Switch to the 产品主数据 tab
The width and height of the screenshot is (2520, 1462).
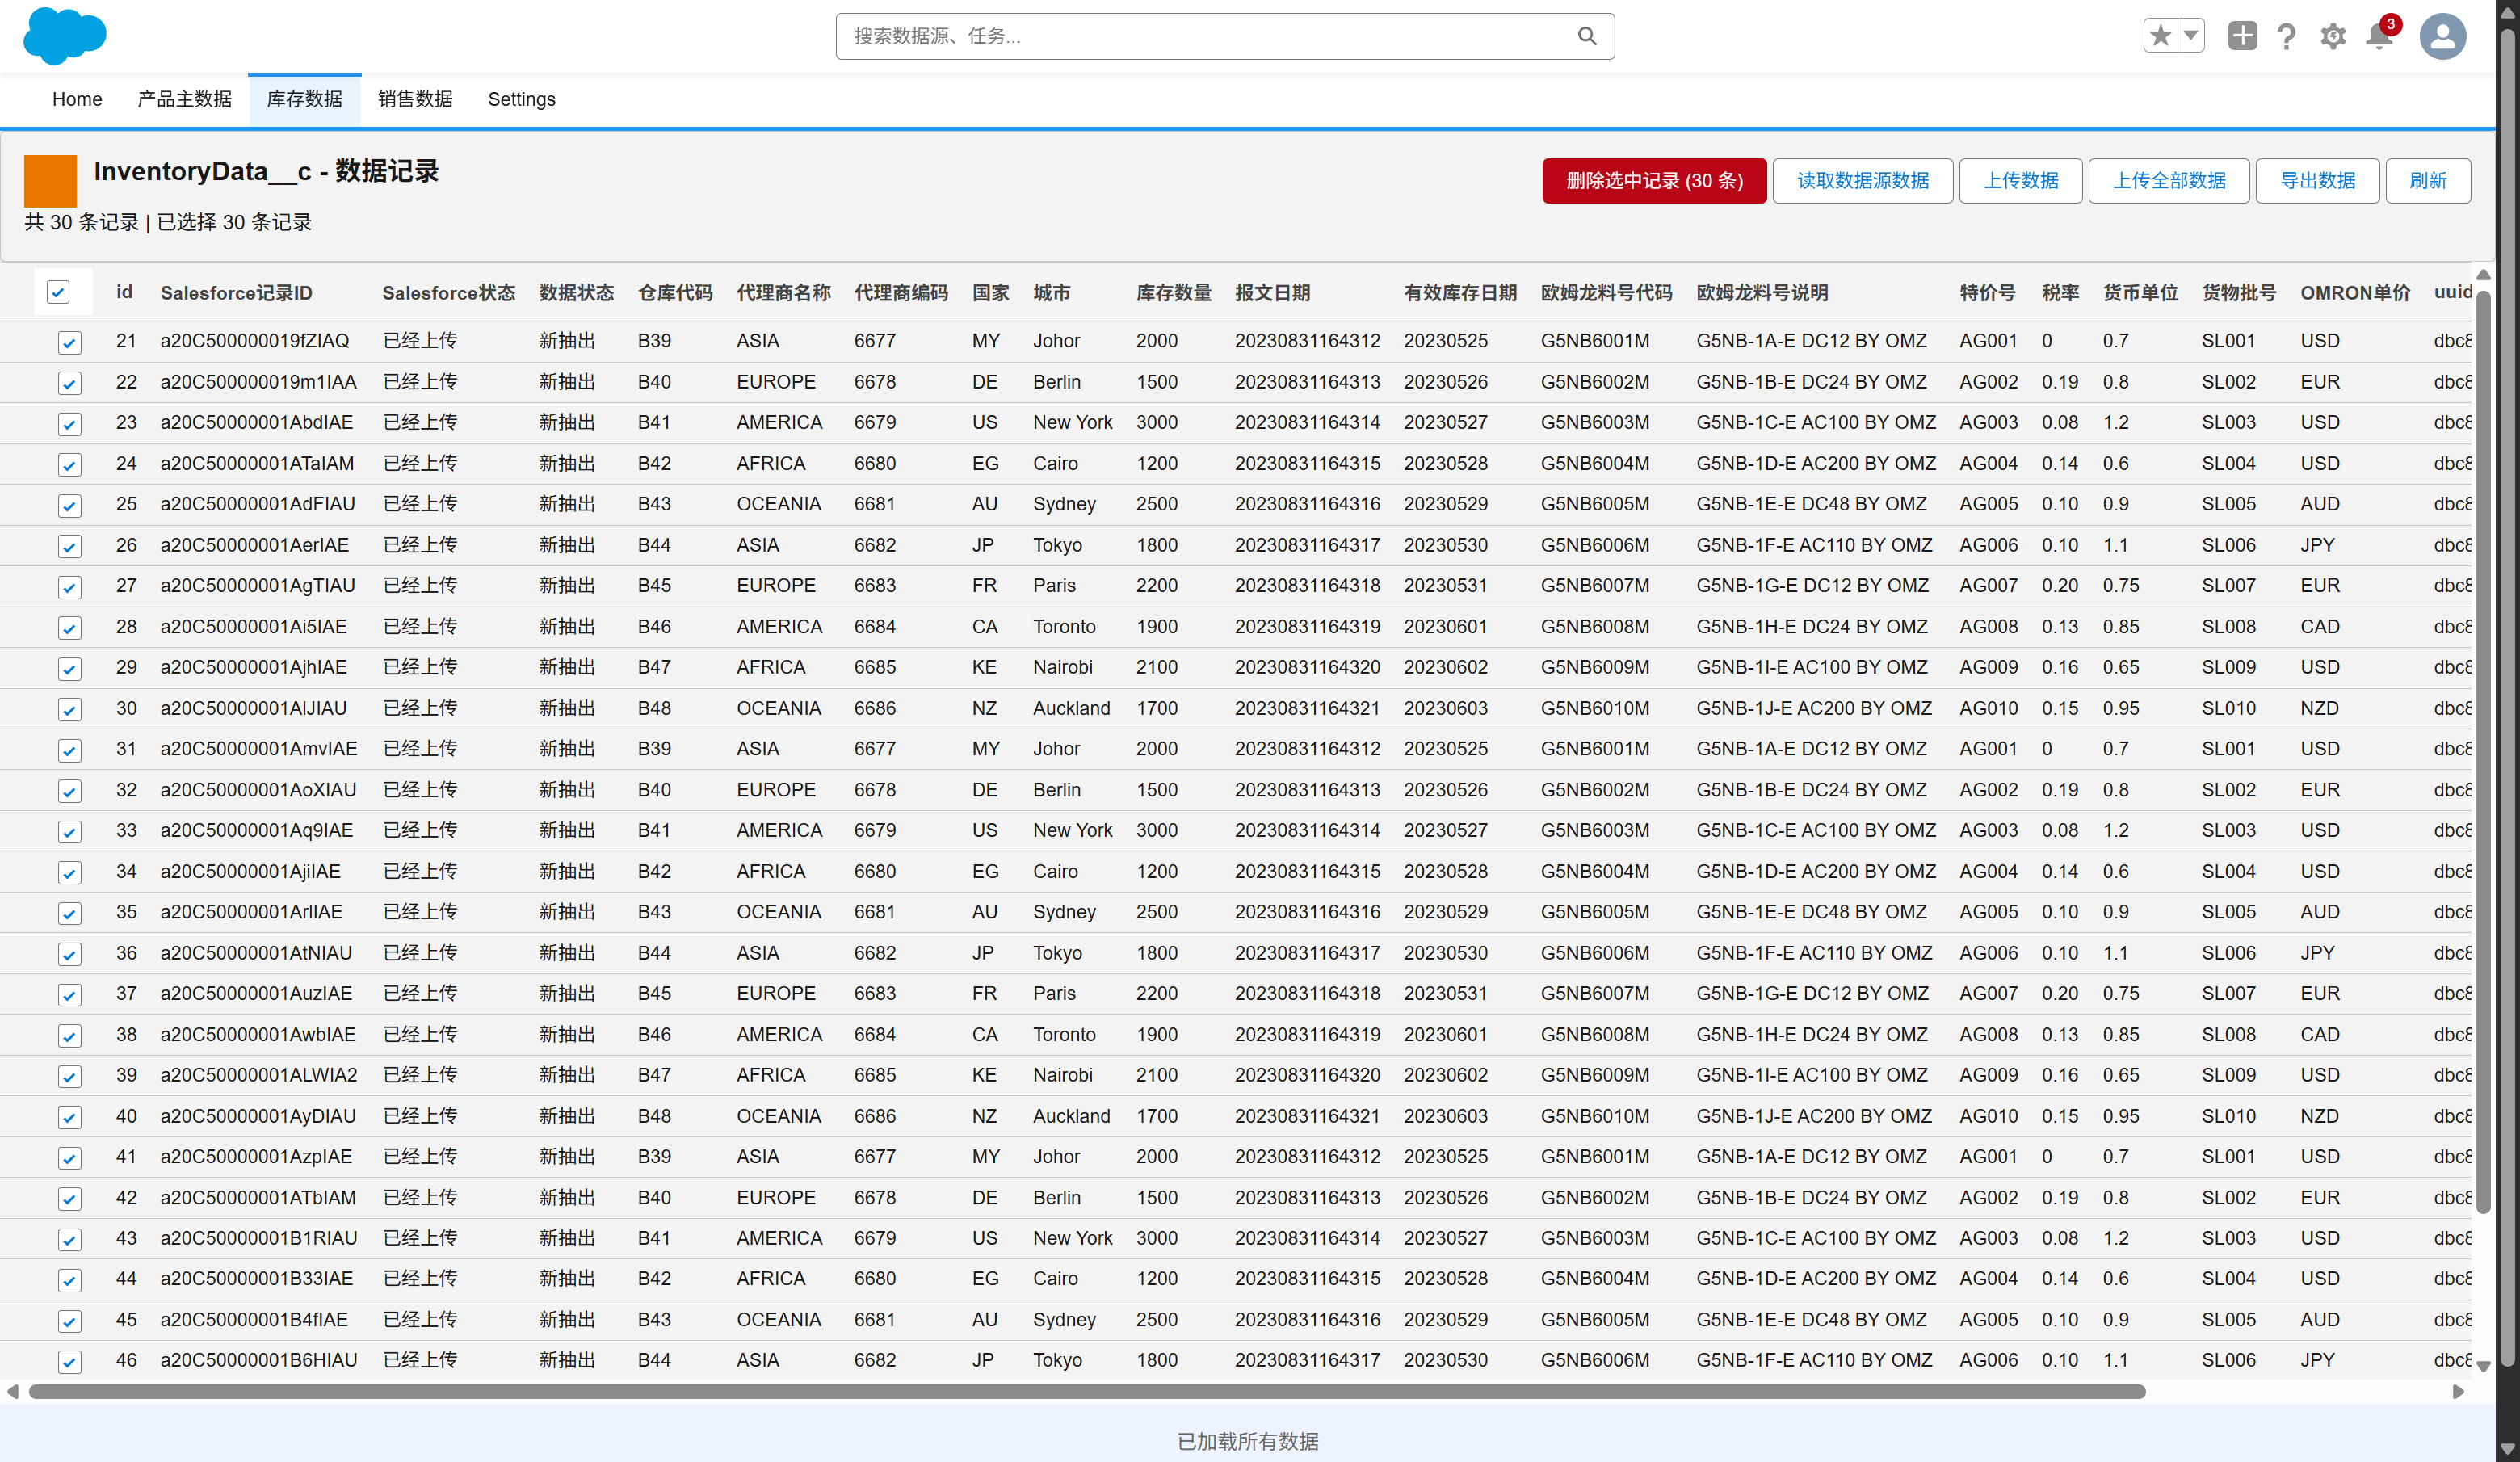tap(184, 99)
